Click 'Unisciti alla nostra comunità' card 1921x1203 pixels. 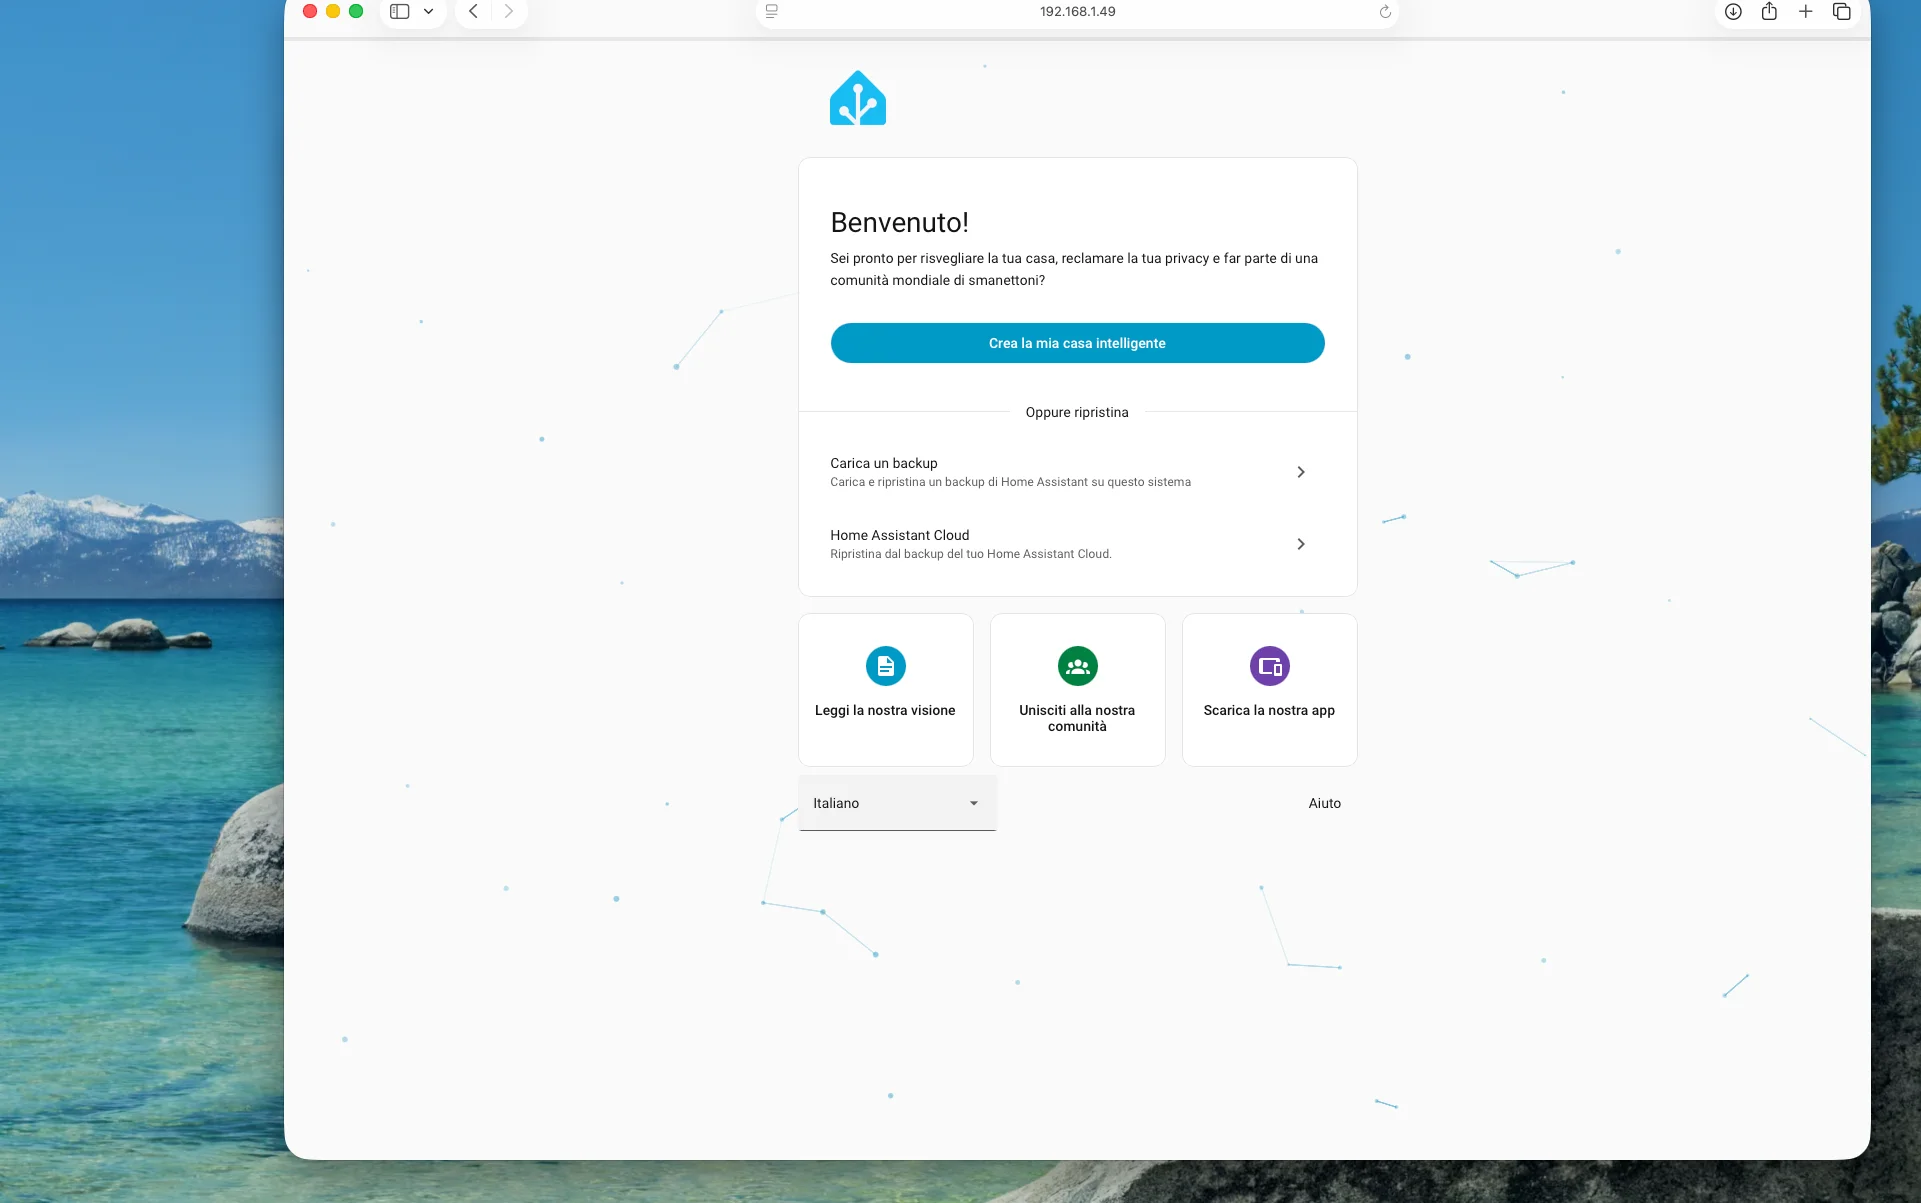(1077, 690)
